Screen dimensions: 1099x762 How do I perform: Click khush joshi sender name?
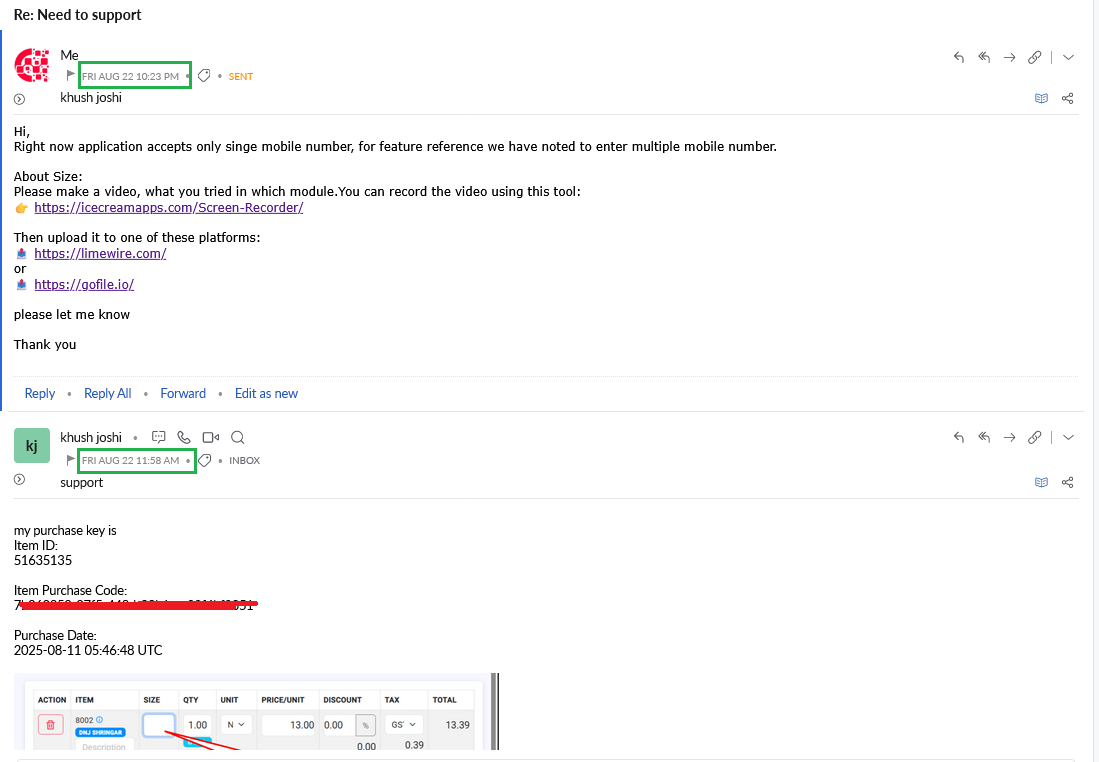[x=91, y=437]
